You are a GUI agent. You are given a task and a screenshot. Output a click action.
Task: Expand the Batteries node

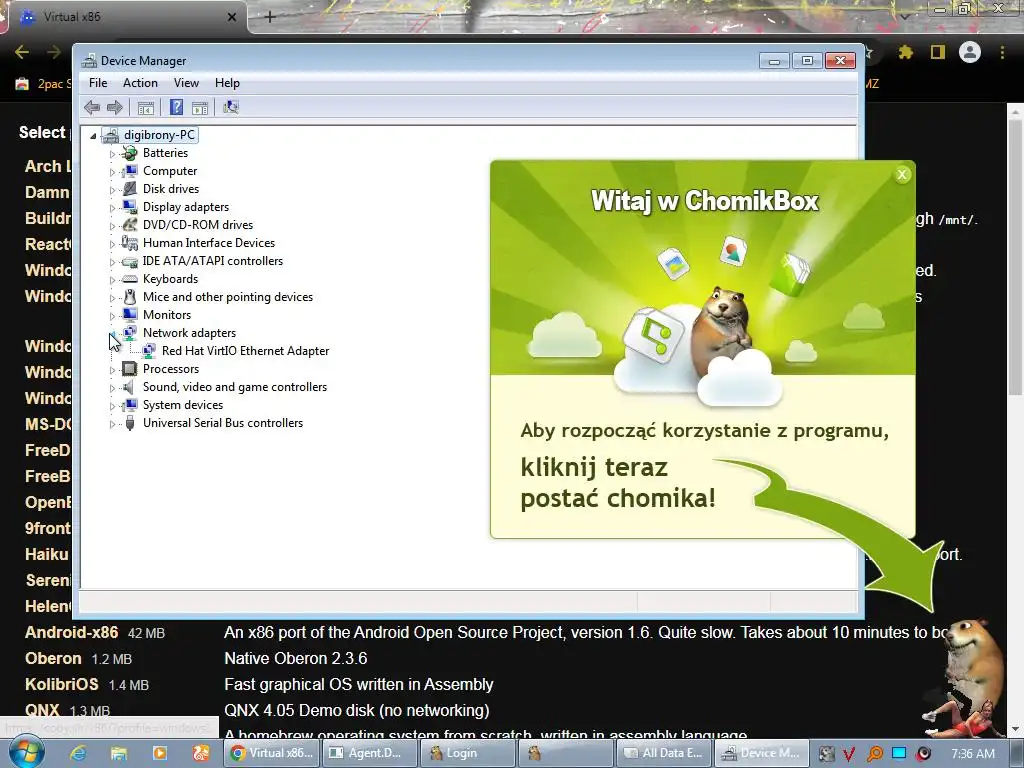pyautogui.click(x=112, y=154)
